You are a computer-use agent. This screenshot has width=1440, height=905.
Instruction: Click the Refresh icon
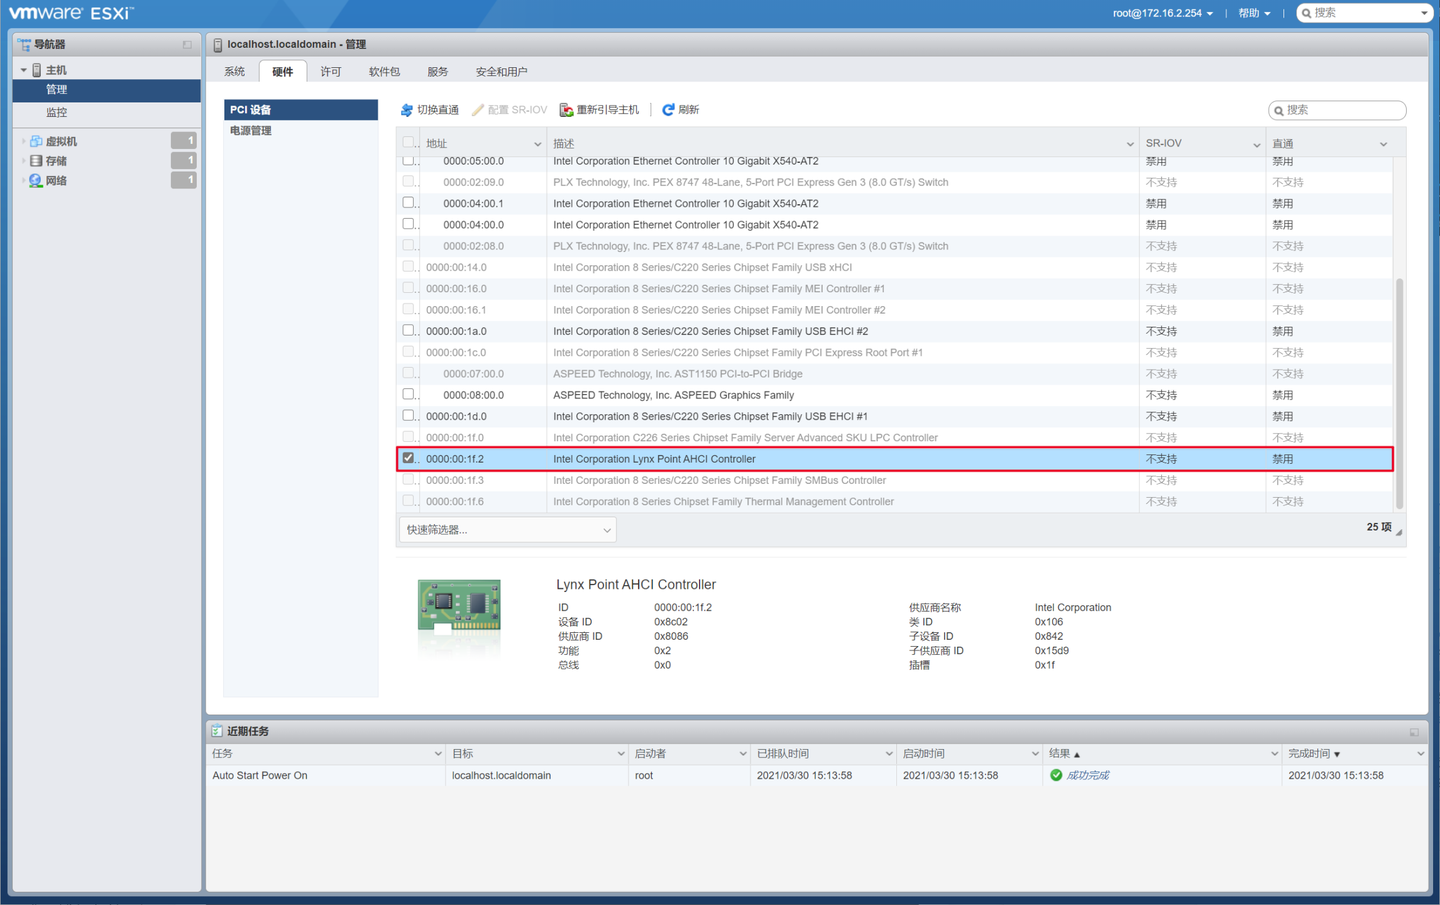(x=668, y=110)
